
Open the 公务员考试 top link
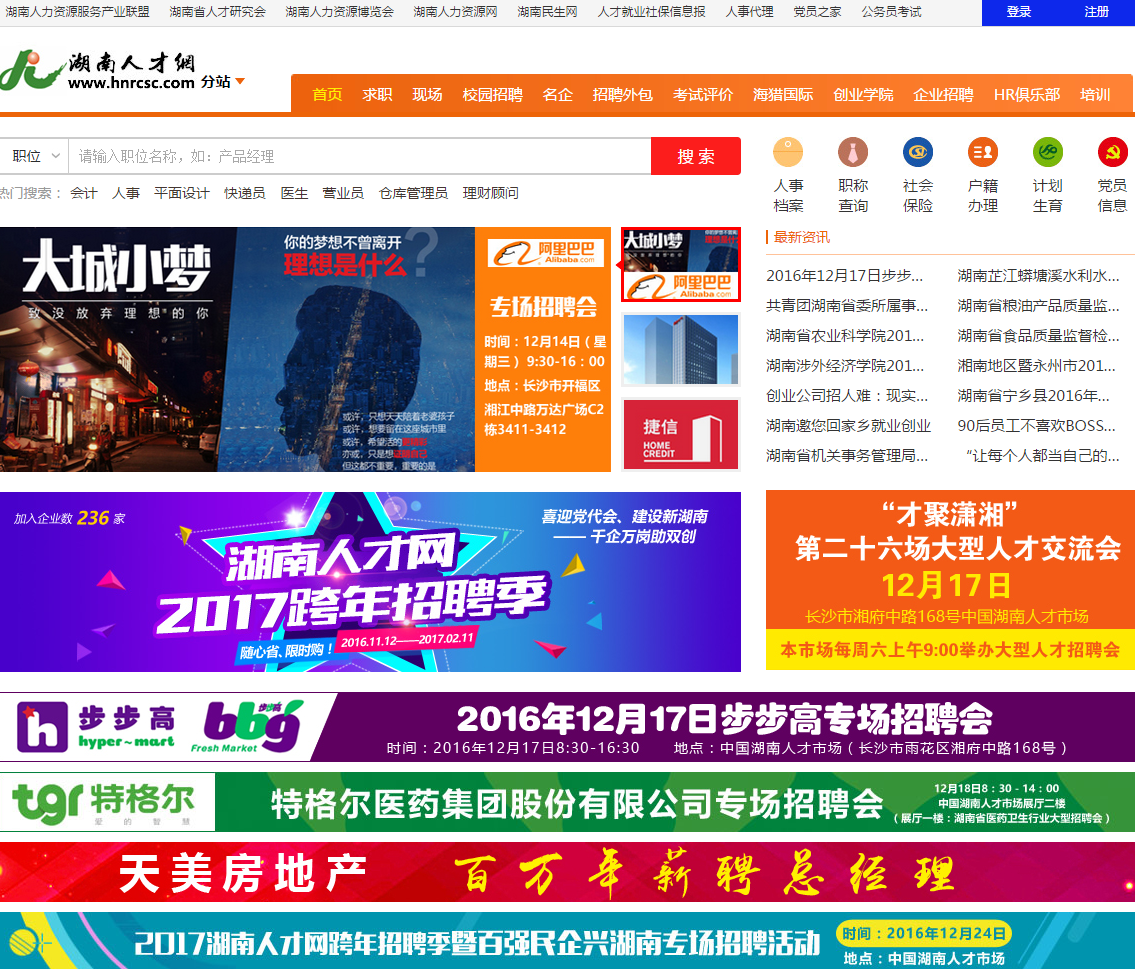coord(891,12)
